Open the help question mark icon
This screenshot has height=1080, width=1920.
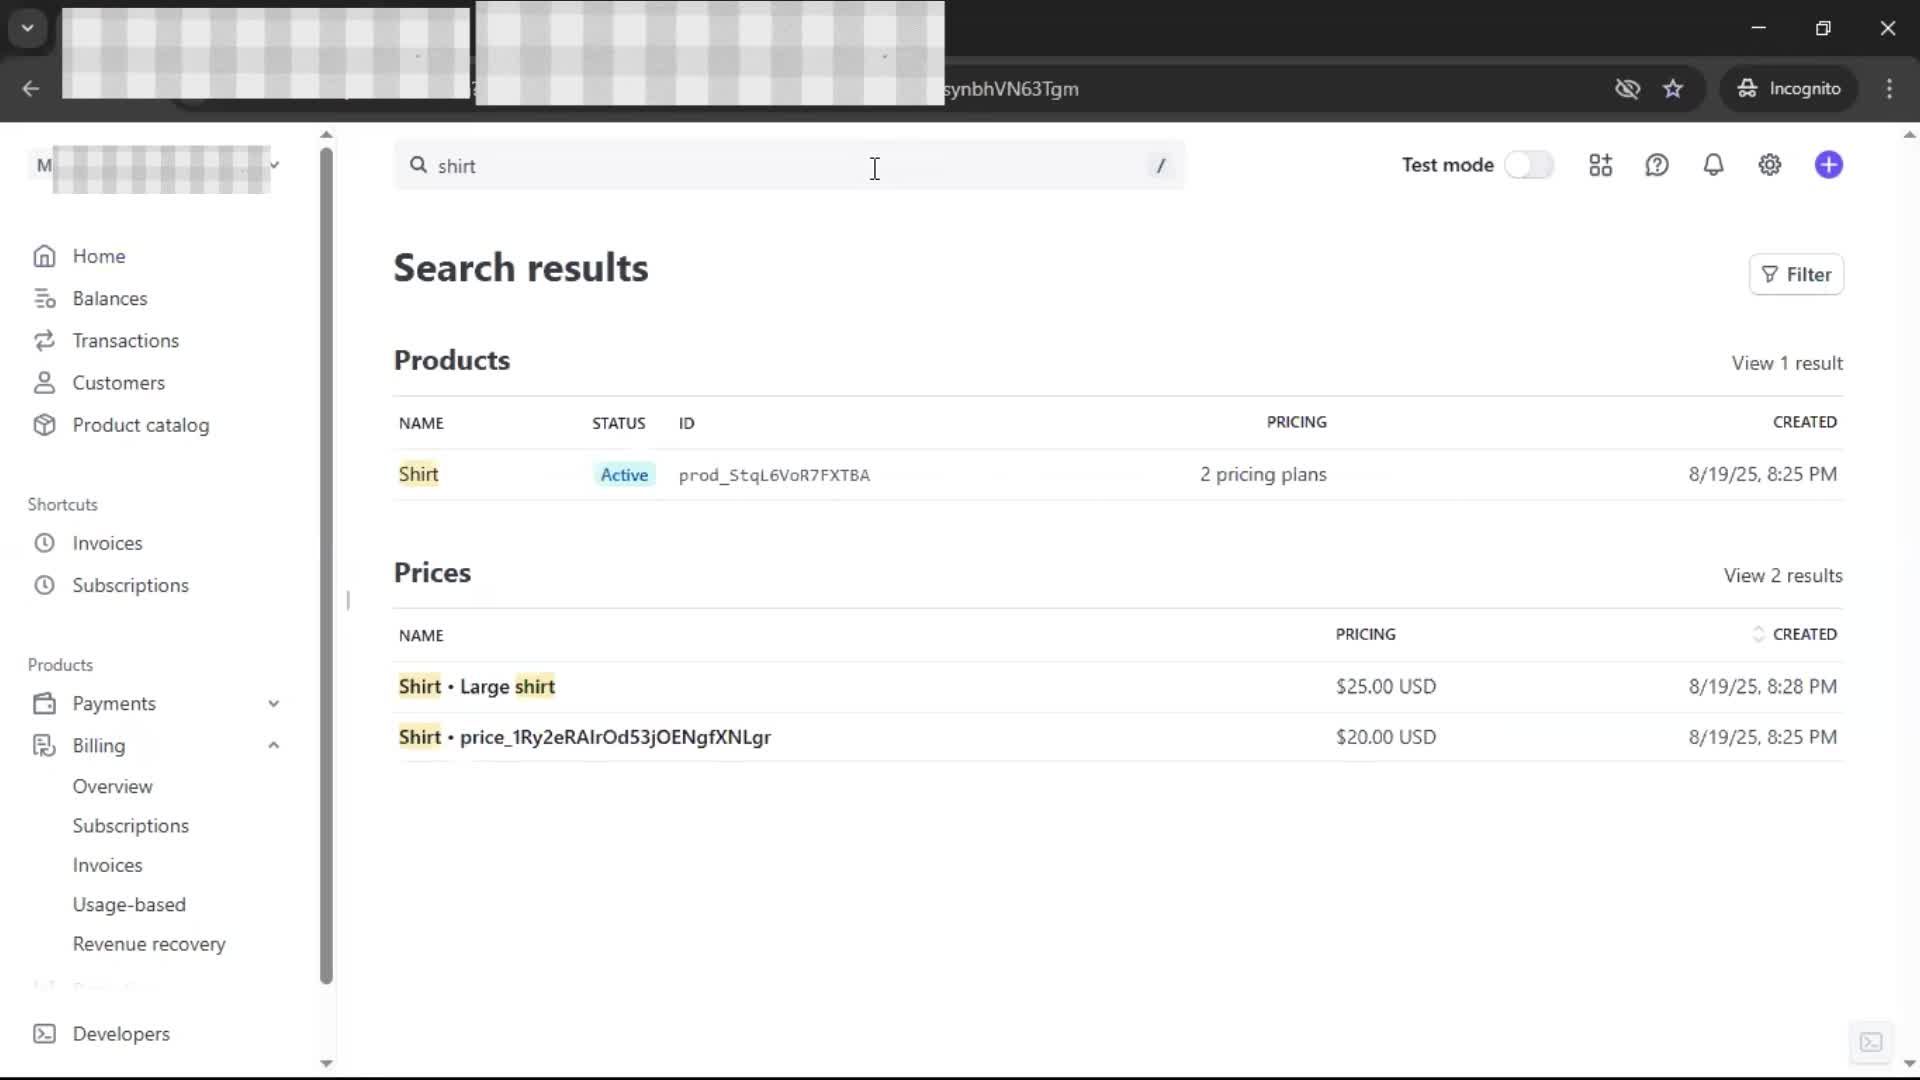(x=1657, y=165)
